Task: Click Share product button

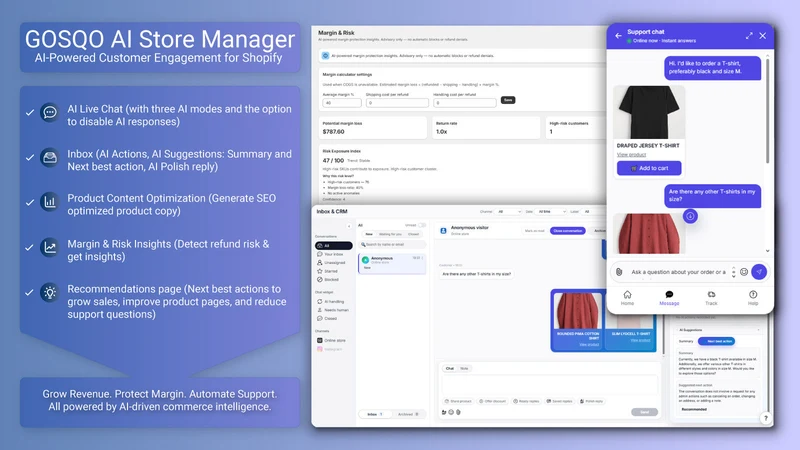Action: tap(458, 402)
